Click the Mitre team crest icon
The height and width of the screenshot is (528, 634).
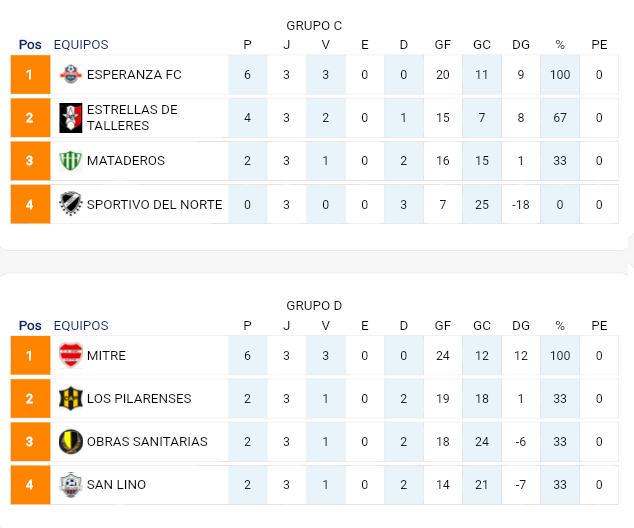[x=70, y=355]
